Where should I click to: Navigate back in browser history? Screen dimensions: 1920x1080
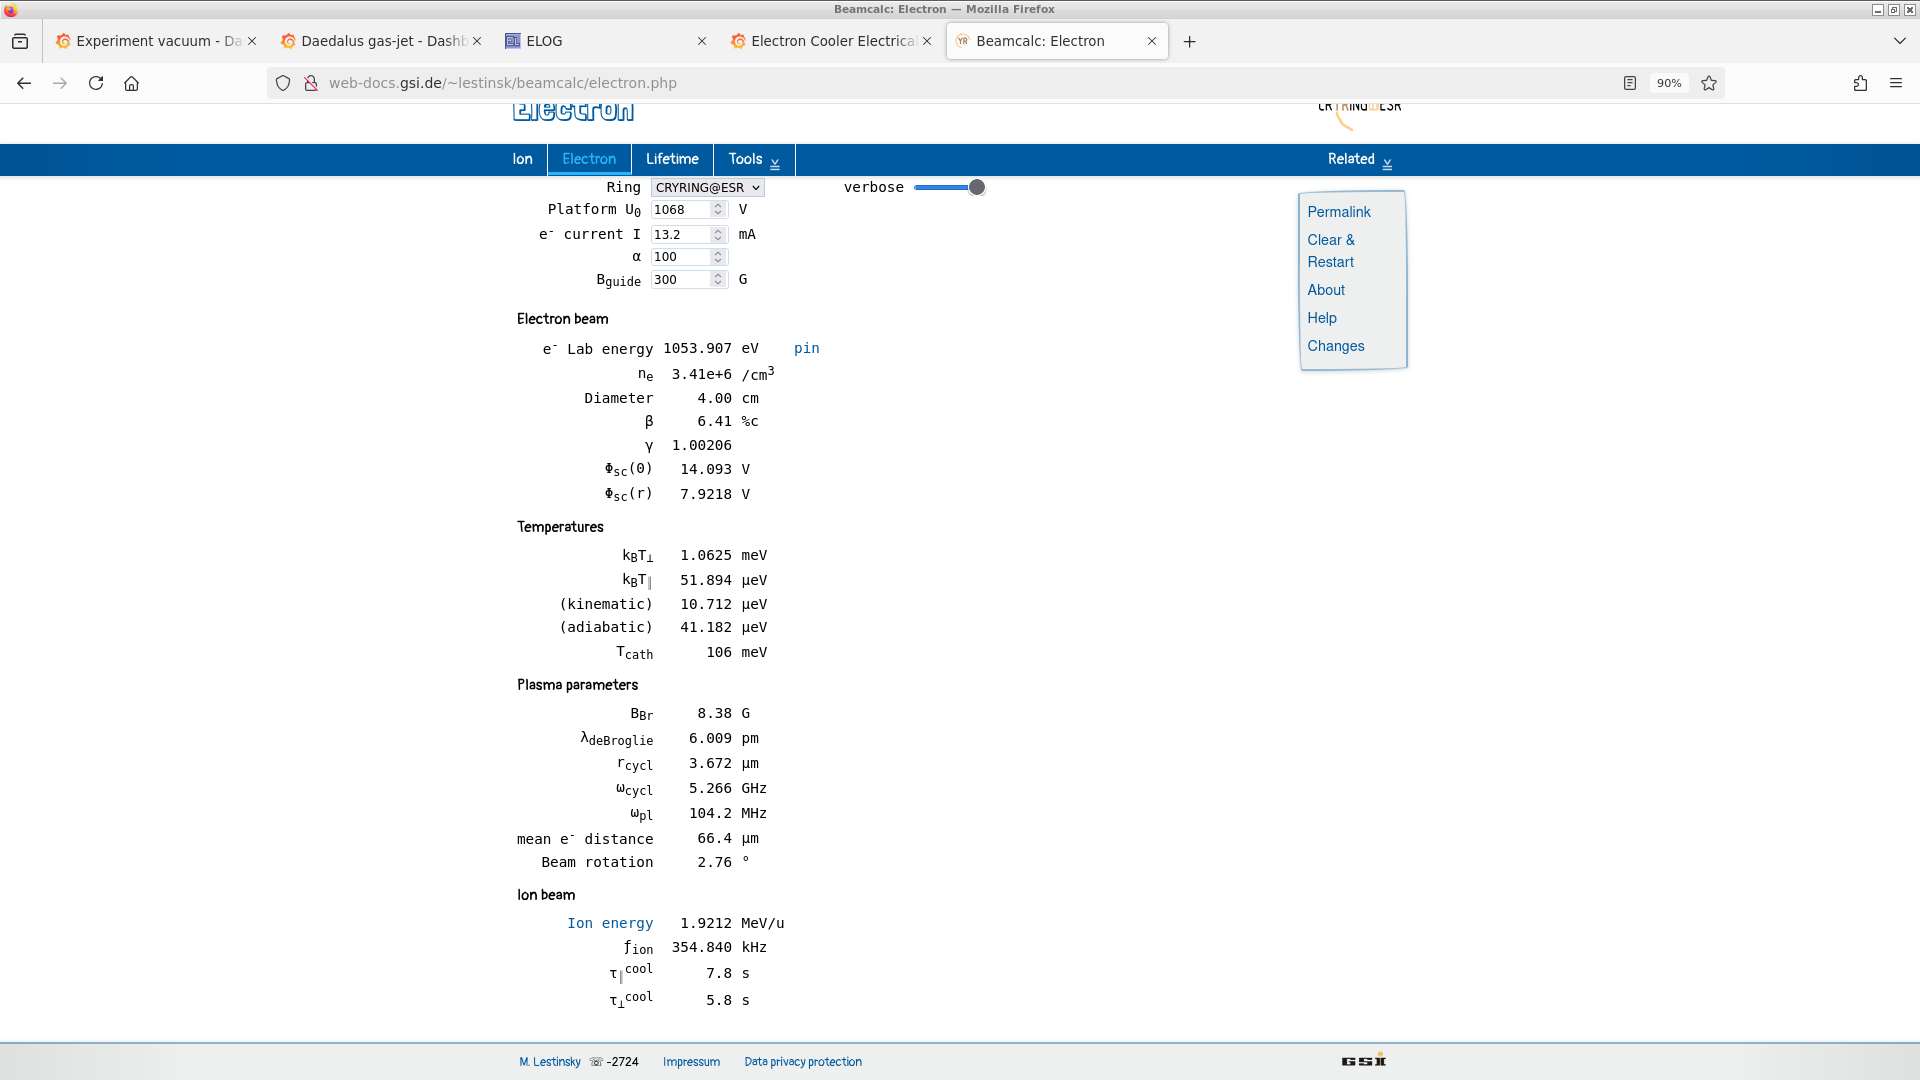click(23, 83)
